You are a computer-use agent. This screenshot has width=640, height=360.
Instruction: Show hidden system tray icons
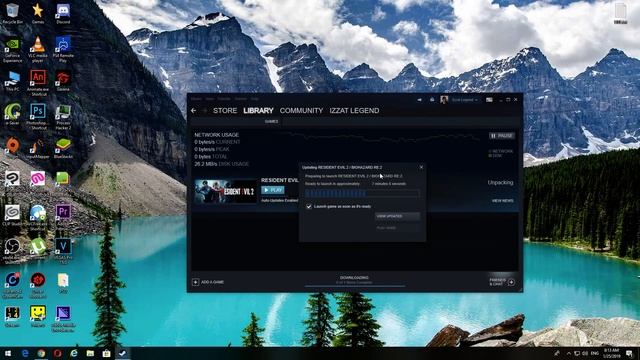tap(568, 353)
